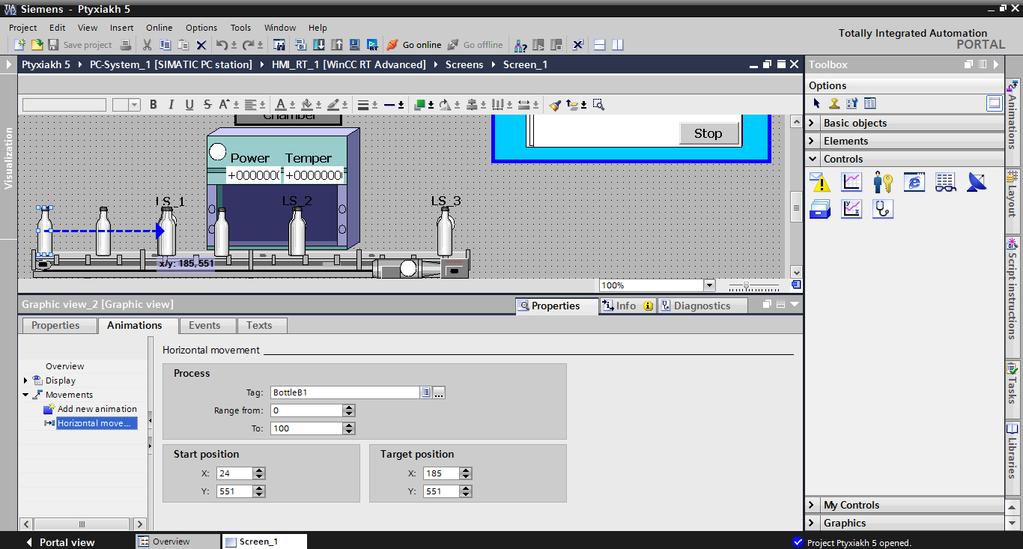Click the Delete X icon in main toolbar
1023x549 pixels.
click(x=202, y=45)
